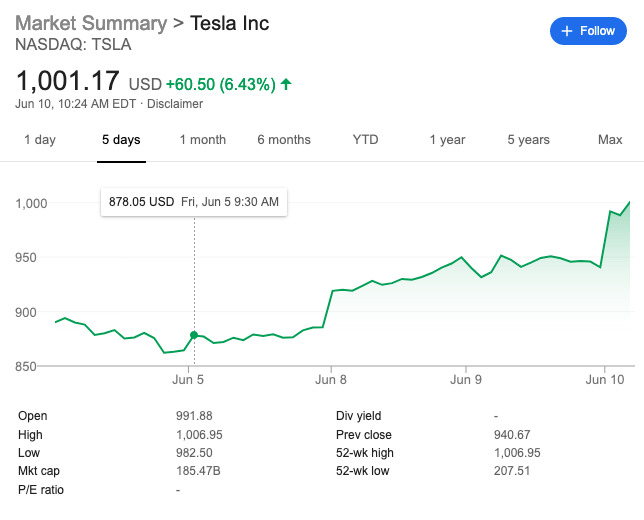Select the Max range tab

point(610,140)
